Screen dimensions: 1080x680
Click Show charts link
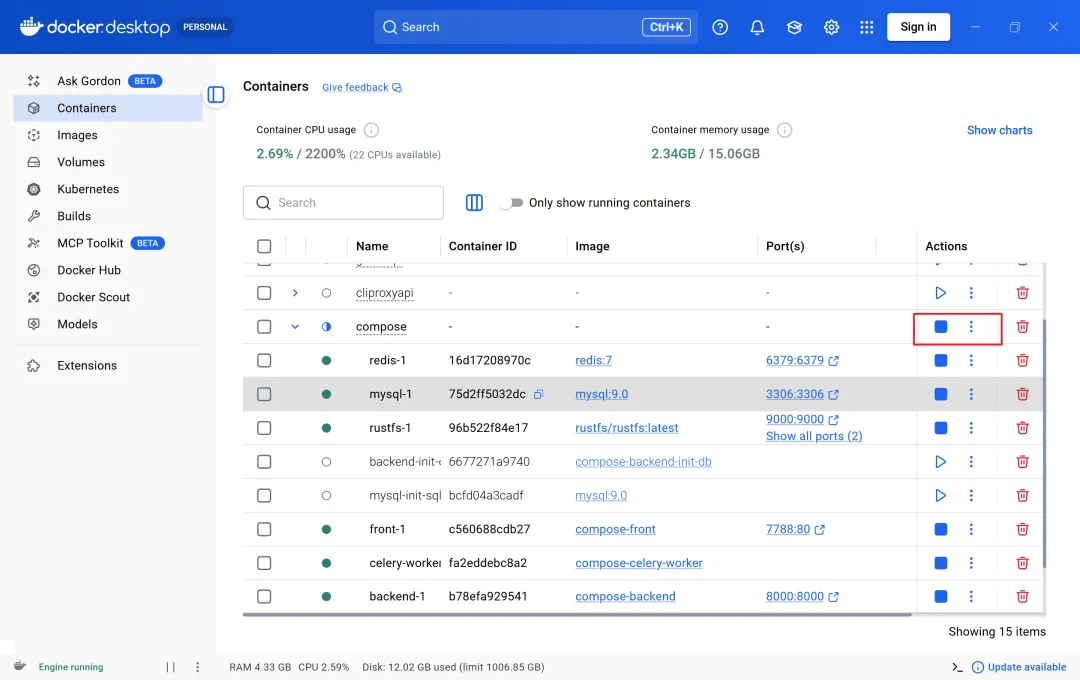[x=999, y=130]
